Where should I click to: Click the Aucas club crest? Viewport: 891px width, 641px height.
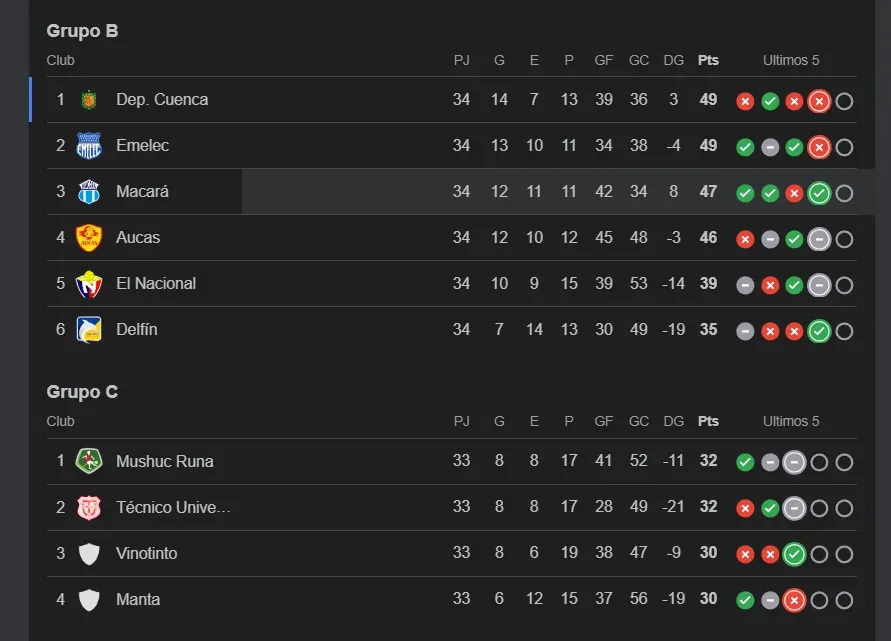point(89,238)
